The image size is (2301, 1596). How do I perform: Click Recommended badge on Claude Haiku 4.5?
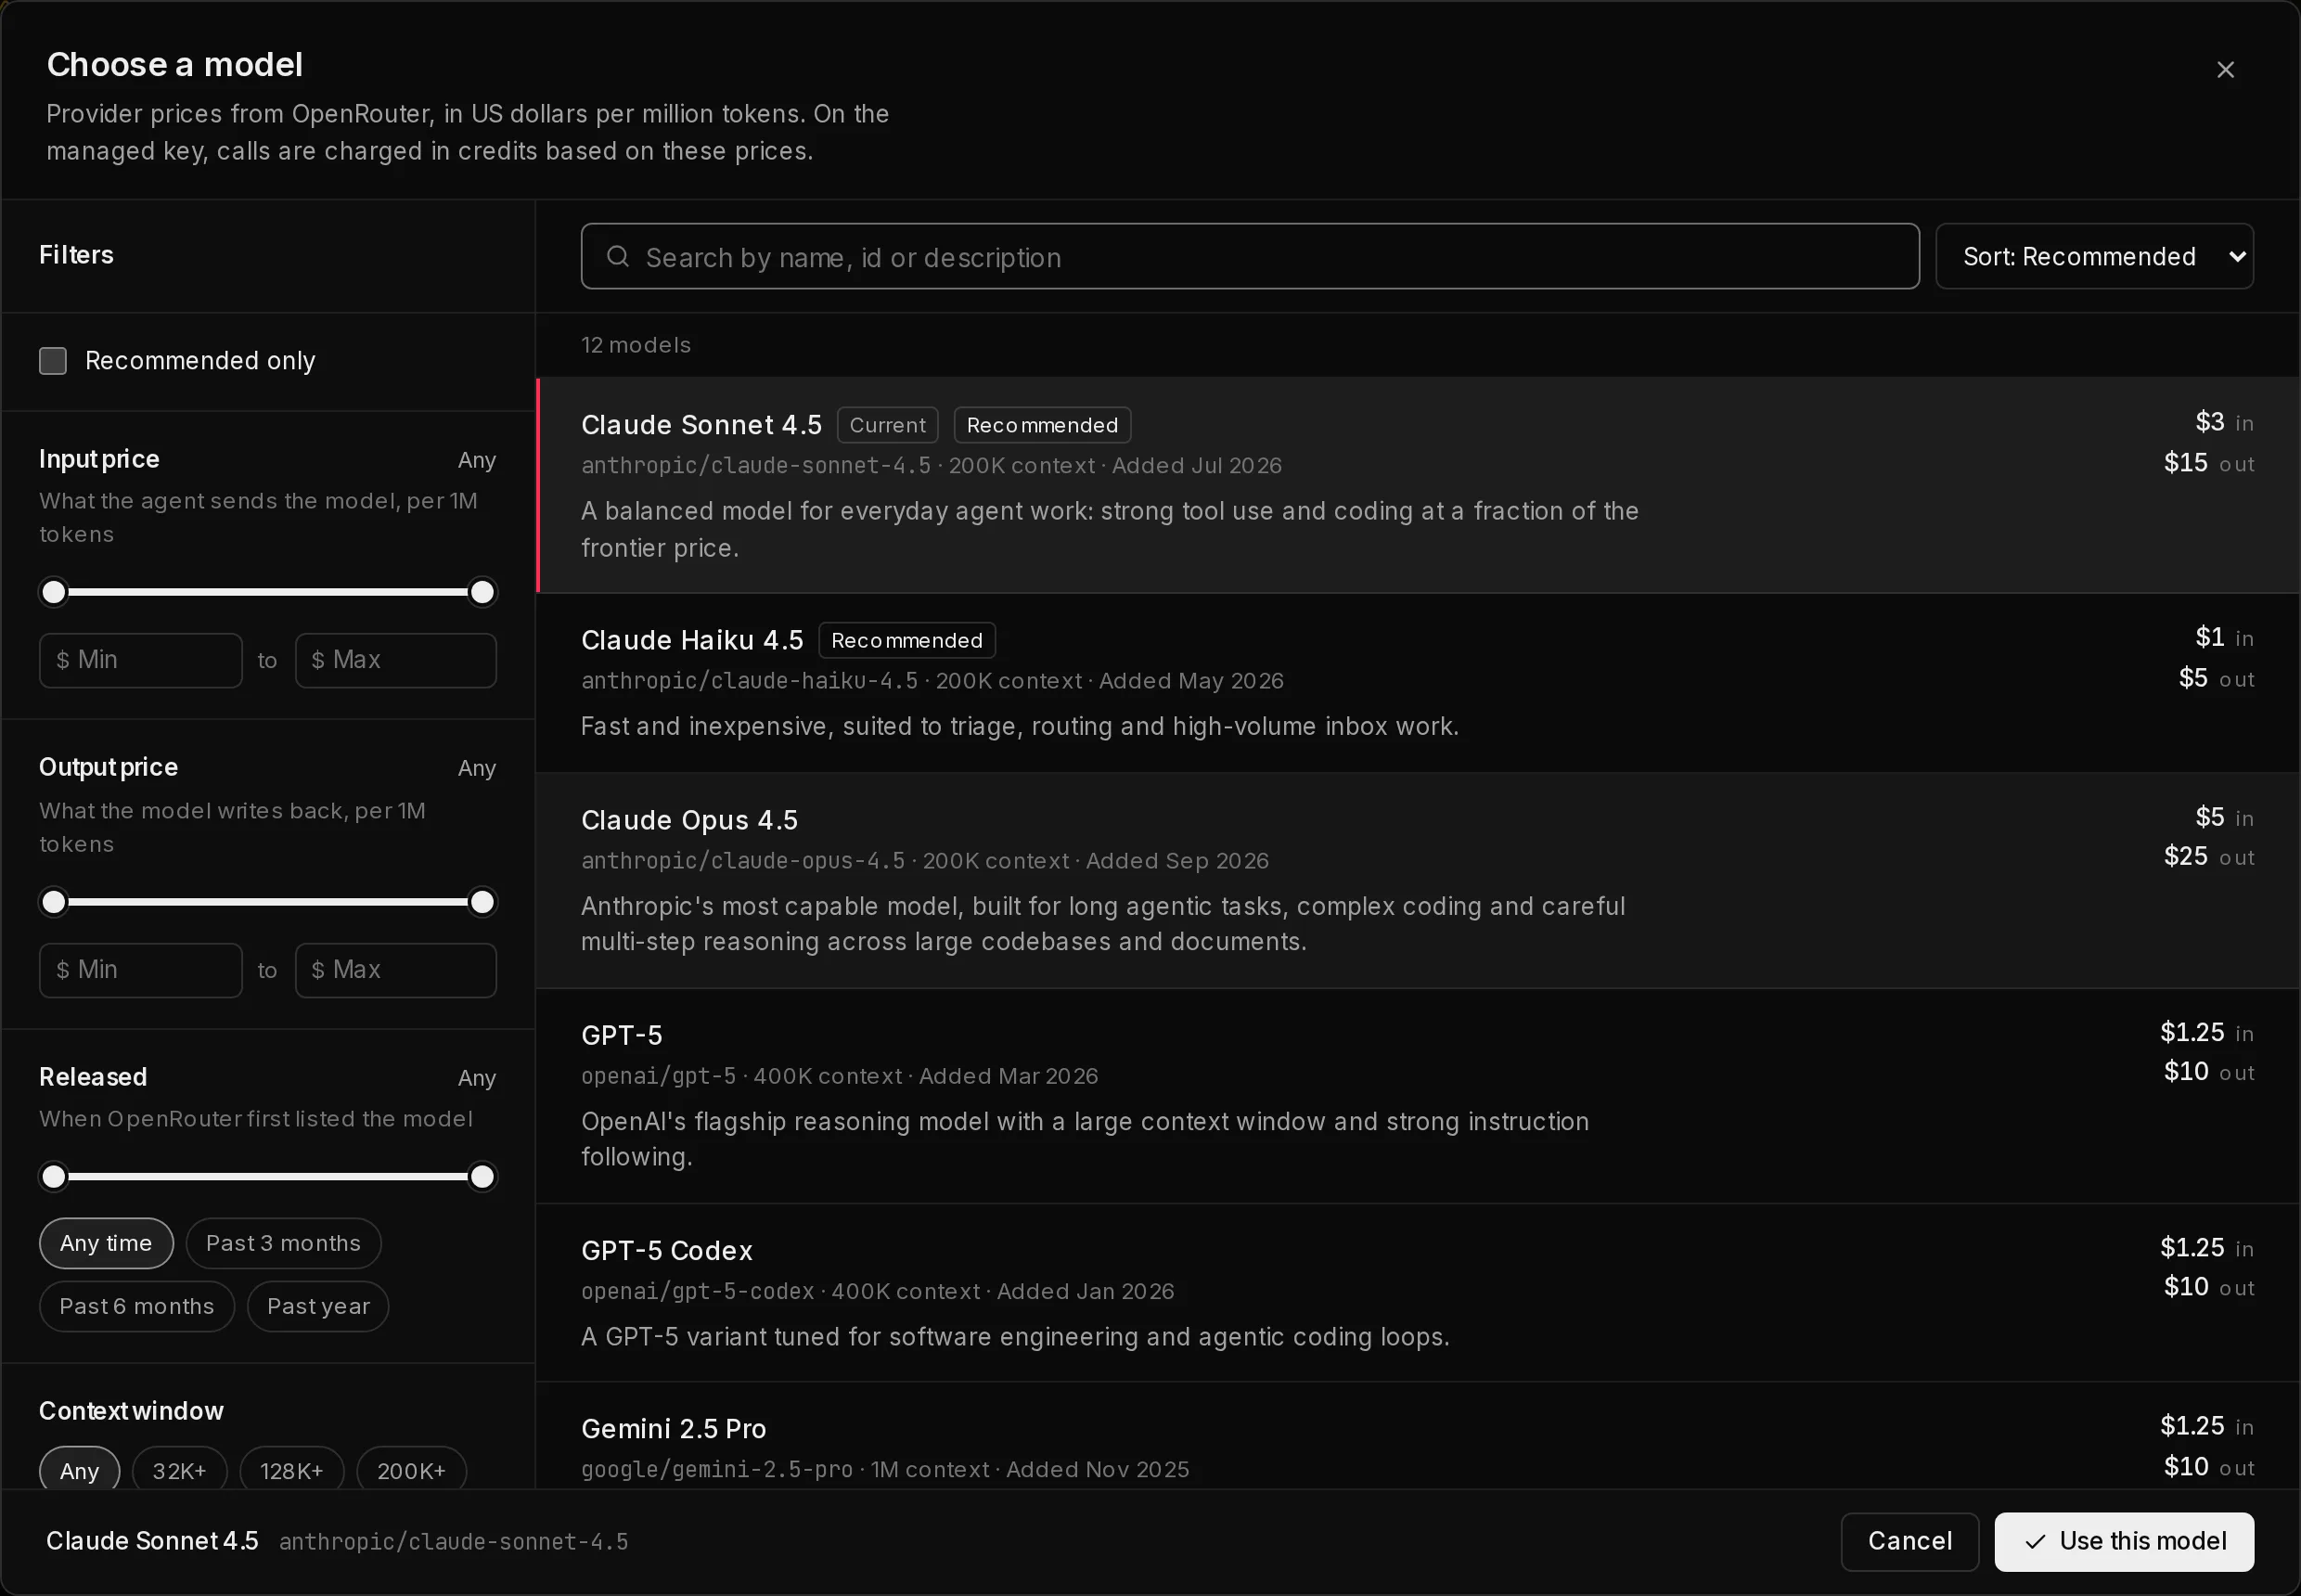click(907, 640)
